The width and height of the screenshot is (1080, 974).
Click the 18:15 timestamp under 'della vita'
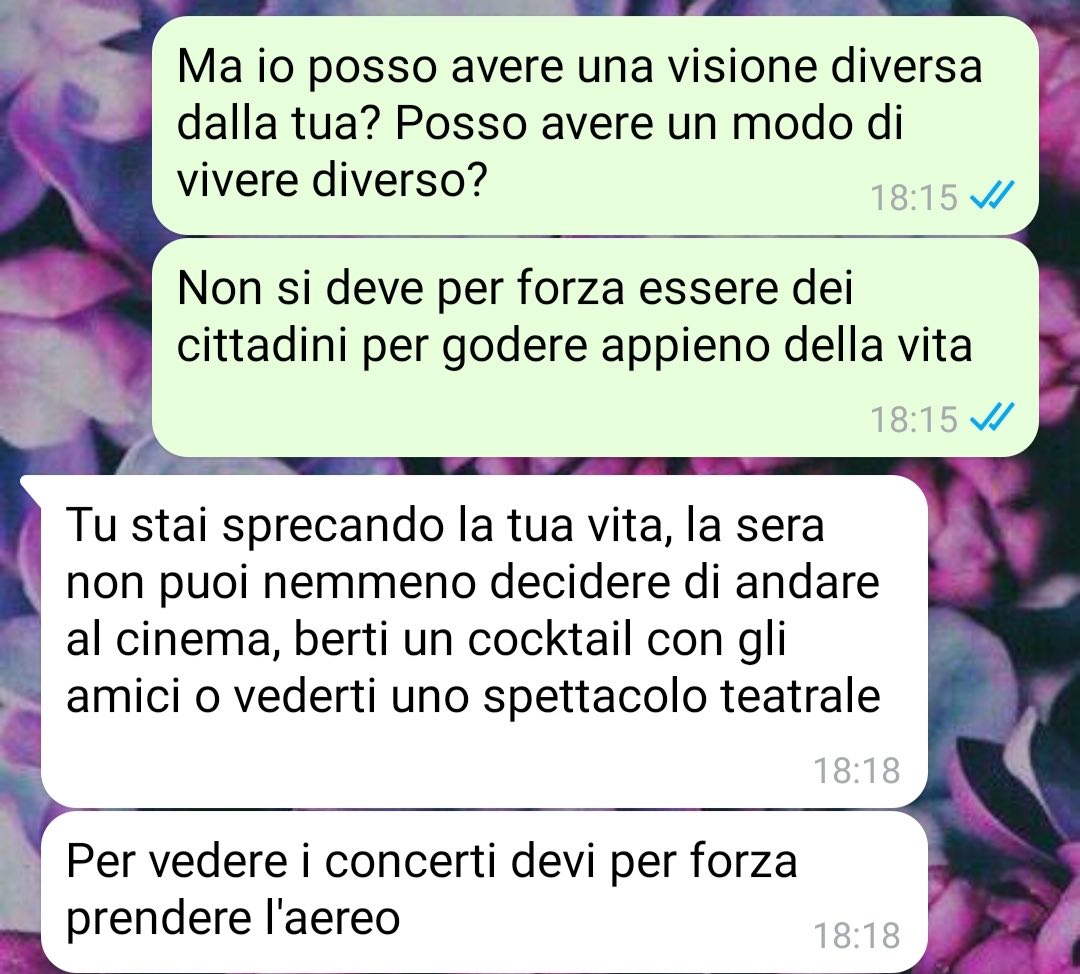tap(914, 419)
